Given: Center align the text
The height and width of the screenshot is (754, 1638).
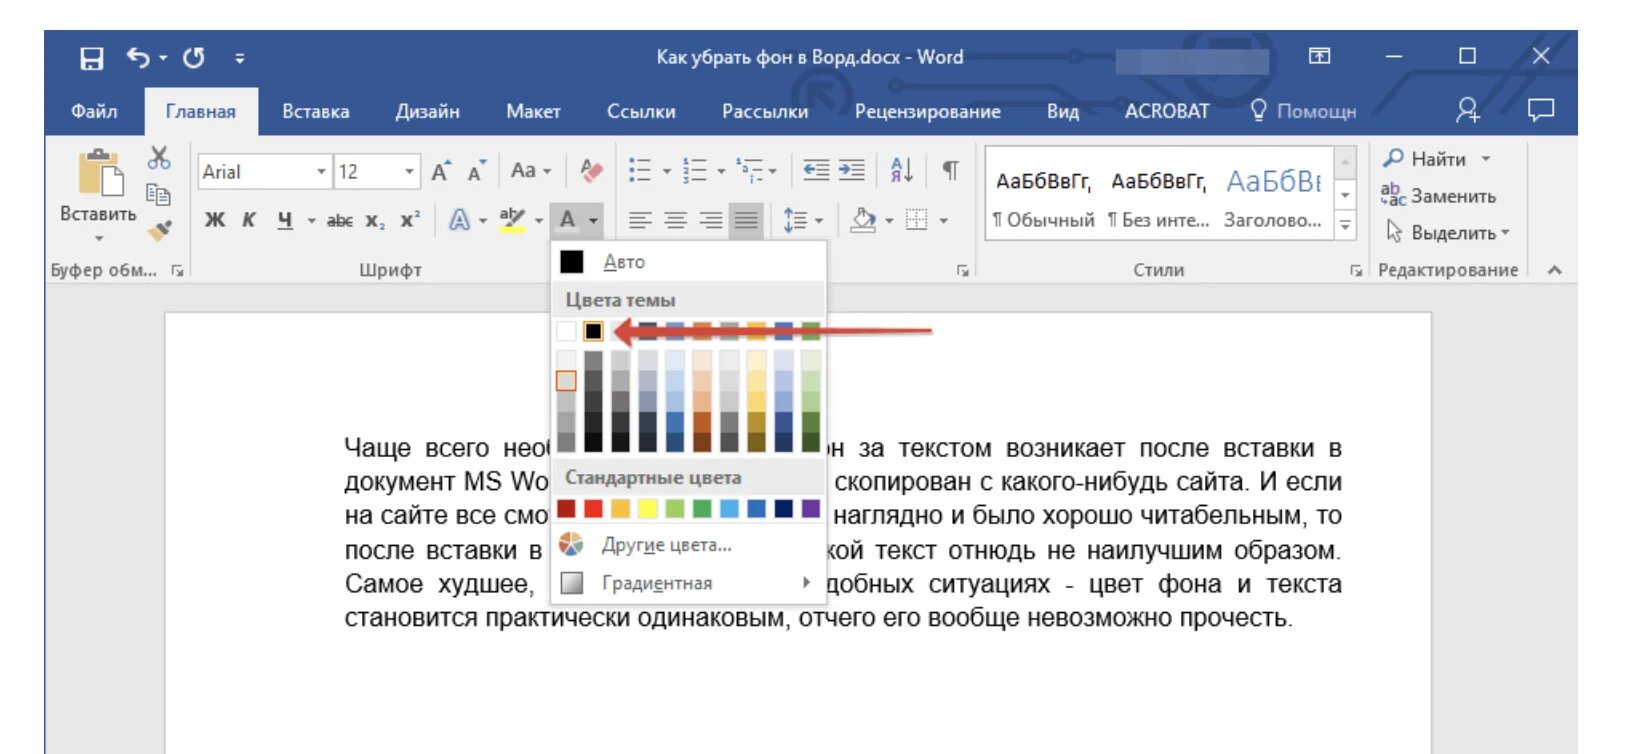Looking at the screenshot, I should [676, 220].
